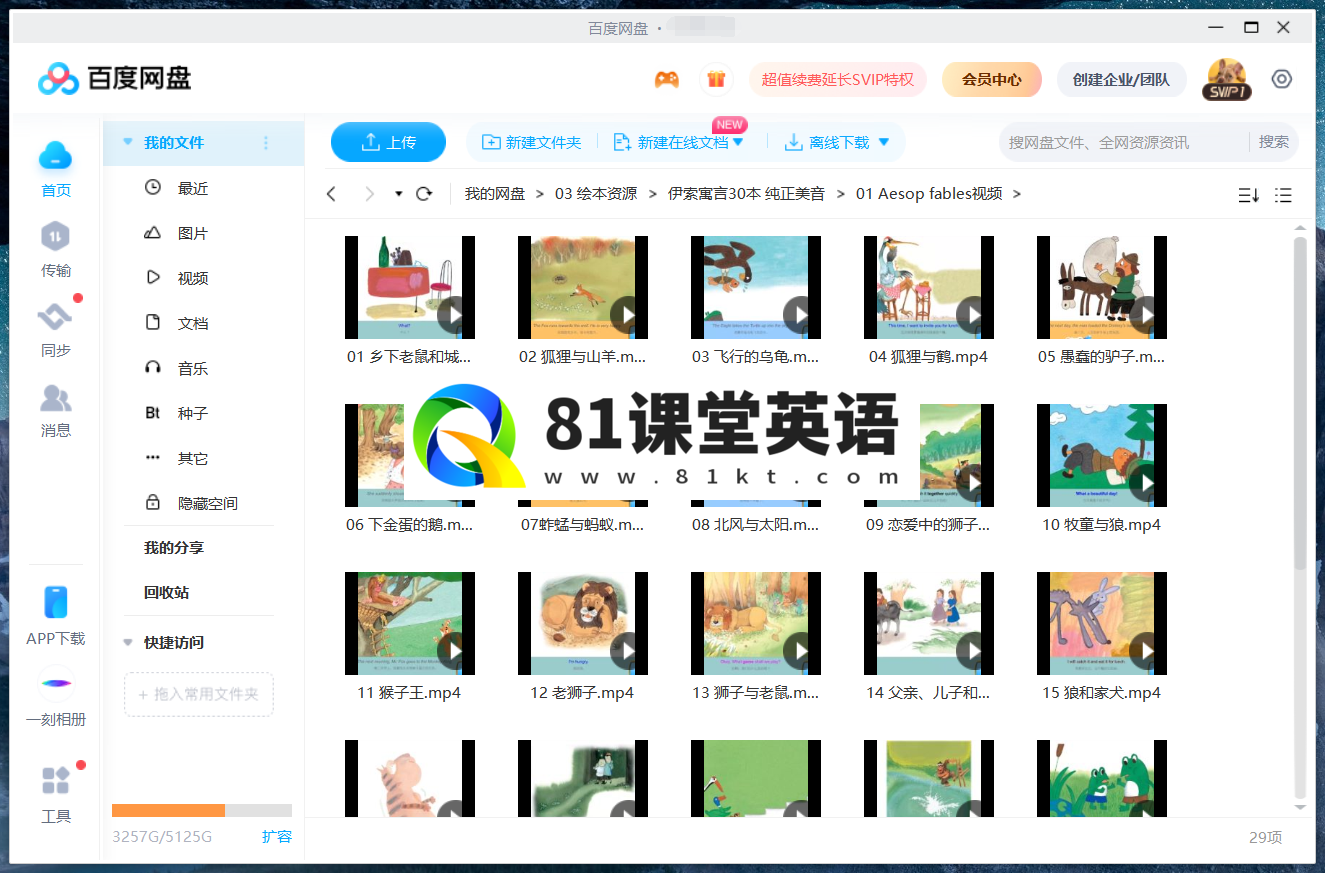
Task: Select 01 乡下老鼠和城 video thumbnail
Action: pyautogui.click(x=410, y=288)
